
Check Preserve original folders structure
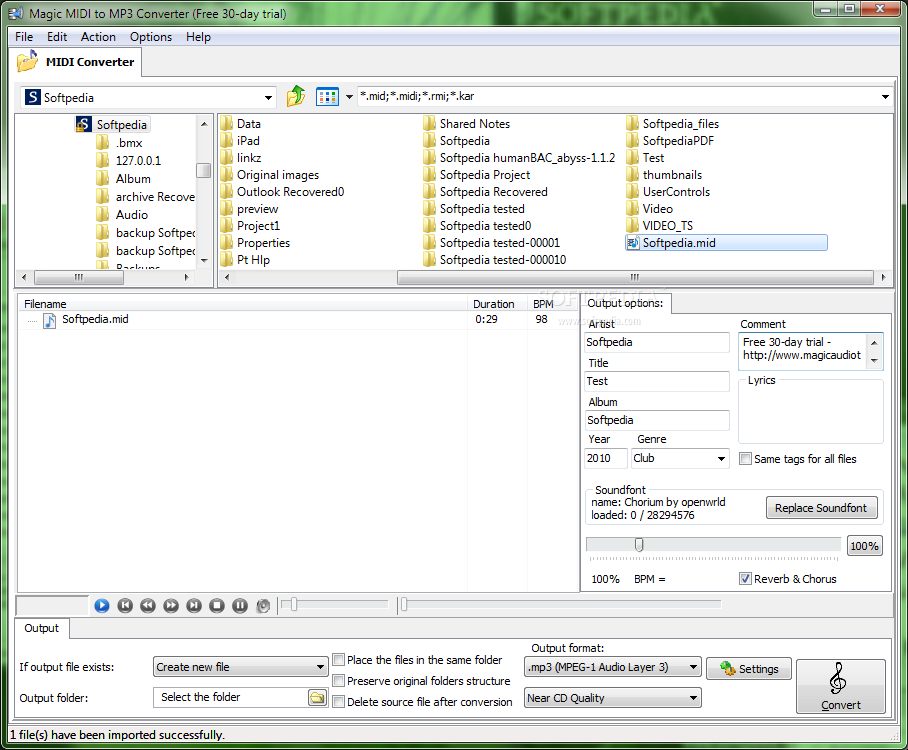339,681
